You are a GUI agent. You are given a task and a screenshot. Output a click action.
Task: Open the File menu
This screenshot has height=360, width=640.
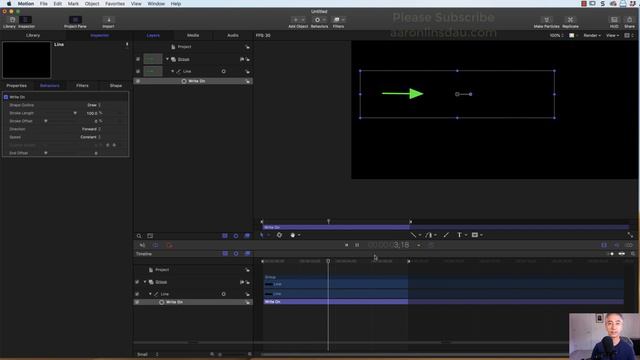tap(44, 4)
